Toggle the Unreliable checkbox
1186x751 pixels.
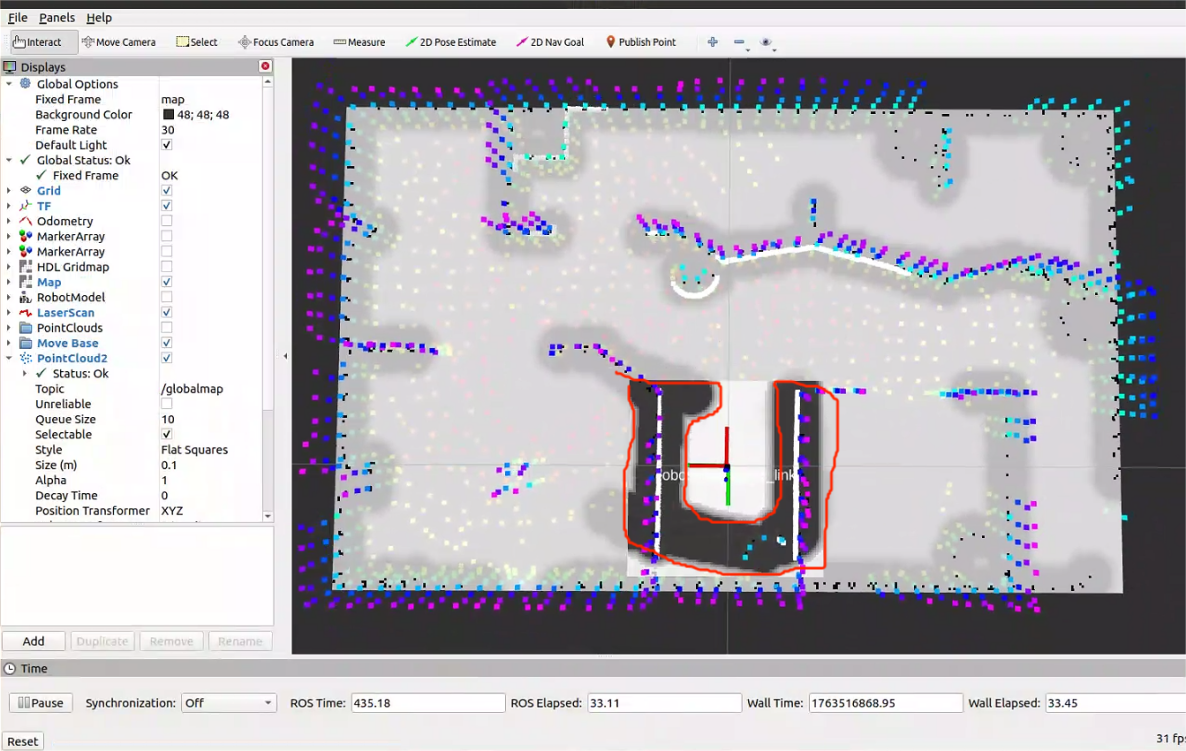pos(166,404)
